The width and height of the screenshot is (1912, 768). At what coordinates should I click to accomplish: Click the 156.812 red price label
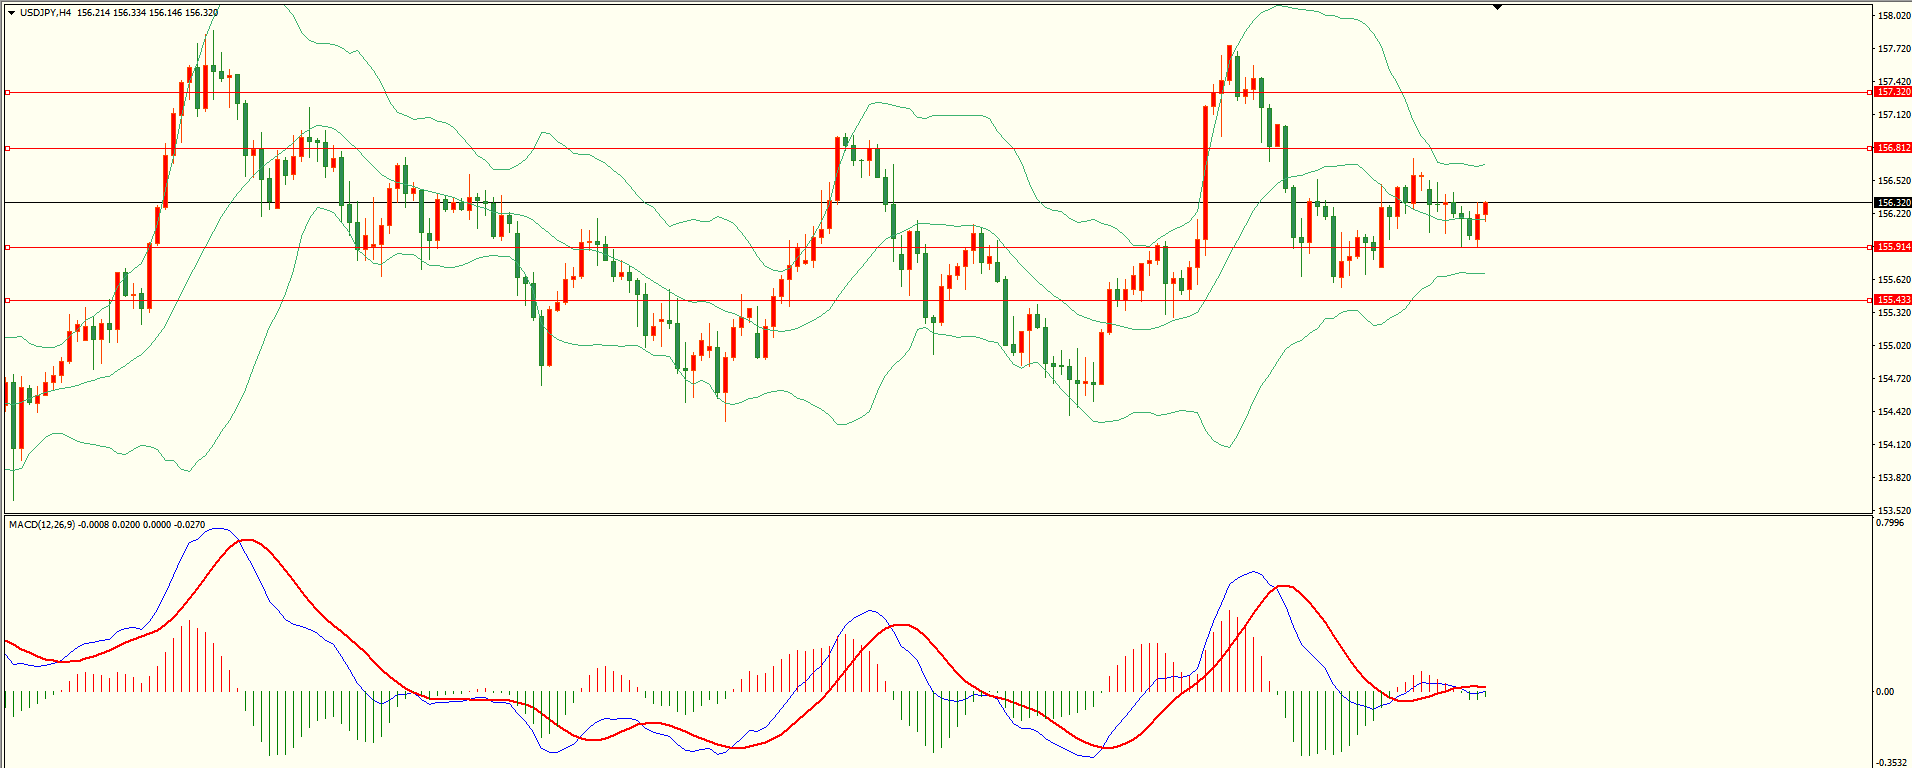1893,148
